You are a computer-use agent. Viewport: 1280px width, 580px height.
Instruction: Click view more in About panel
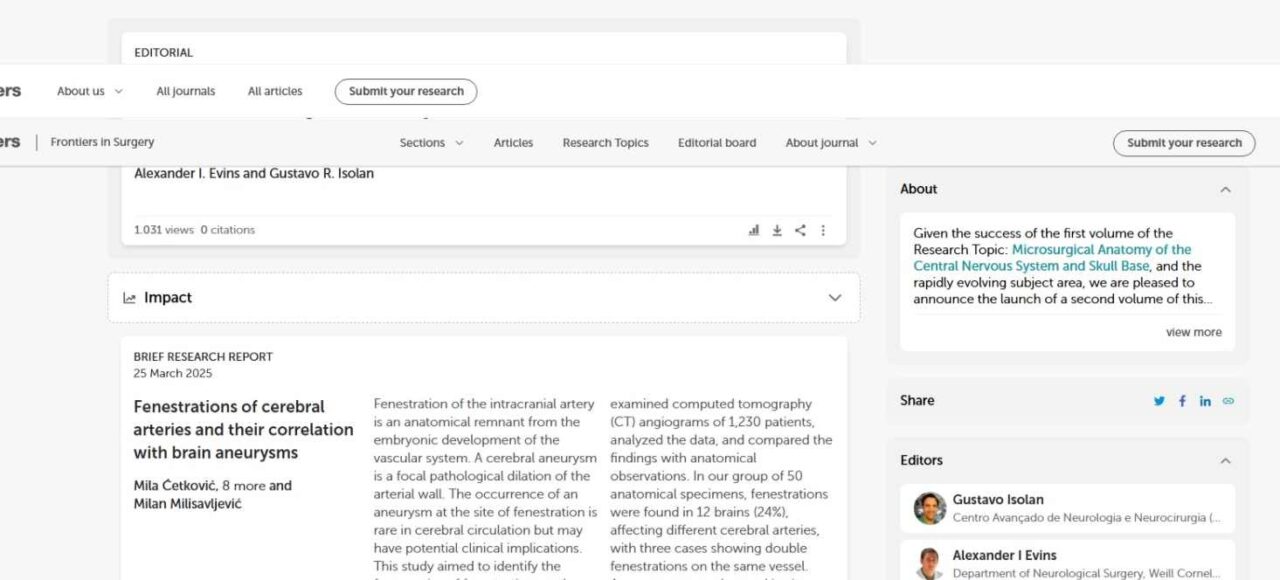click(1193, 332)
